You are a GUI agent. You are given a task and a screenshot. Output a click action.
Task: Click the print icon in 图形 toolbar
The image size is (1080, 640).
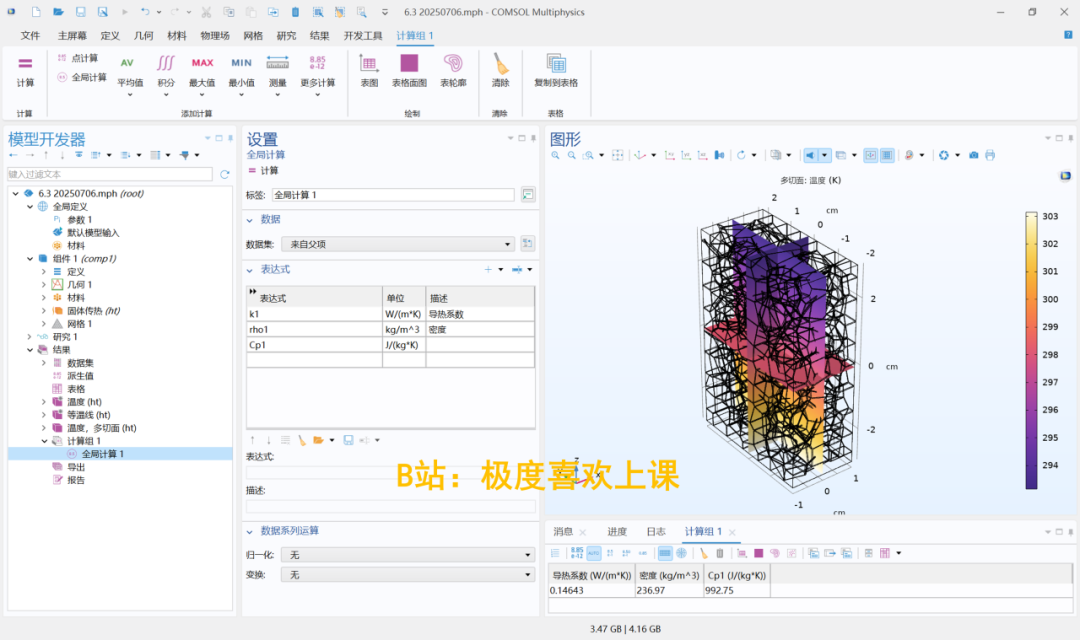tap(990, 156)
